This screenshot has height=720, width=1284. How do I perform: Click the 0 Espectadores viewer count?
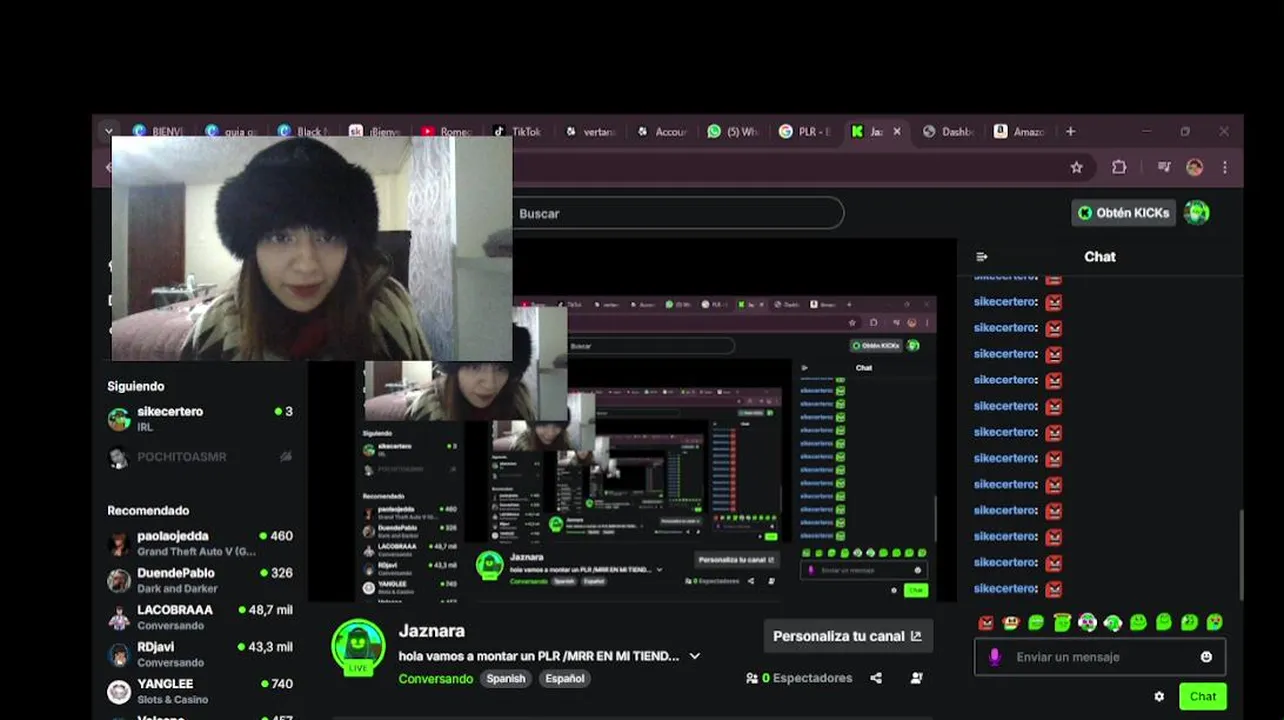pos(799,678)
